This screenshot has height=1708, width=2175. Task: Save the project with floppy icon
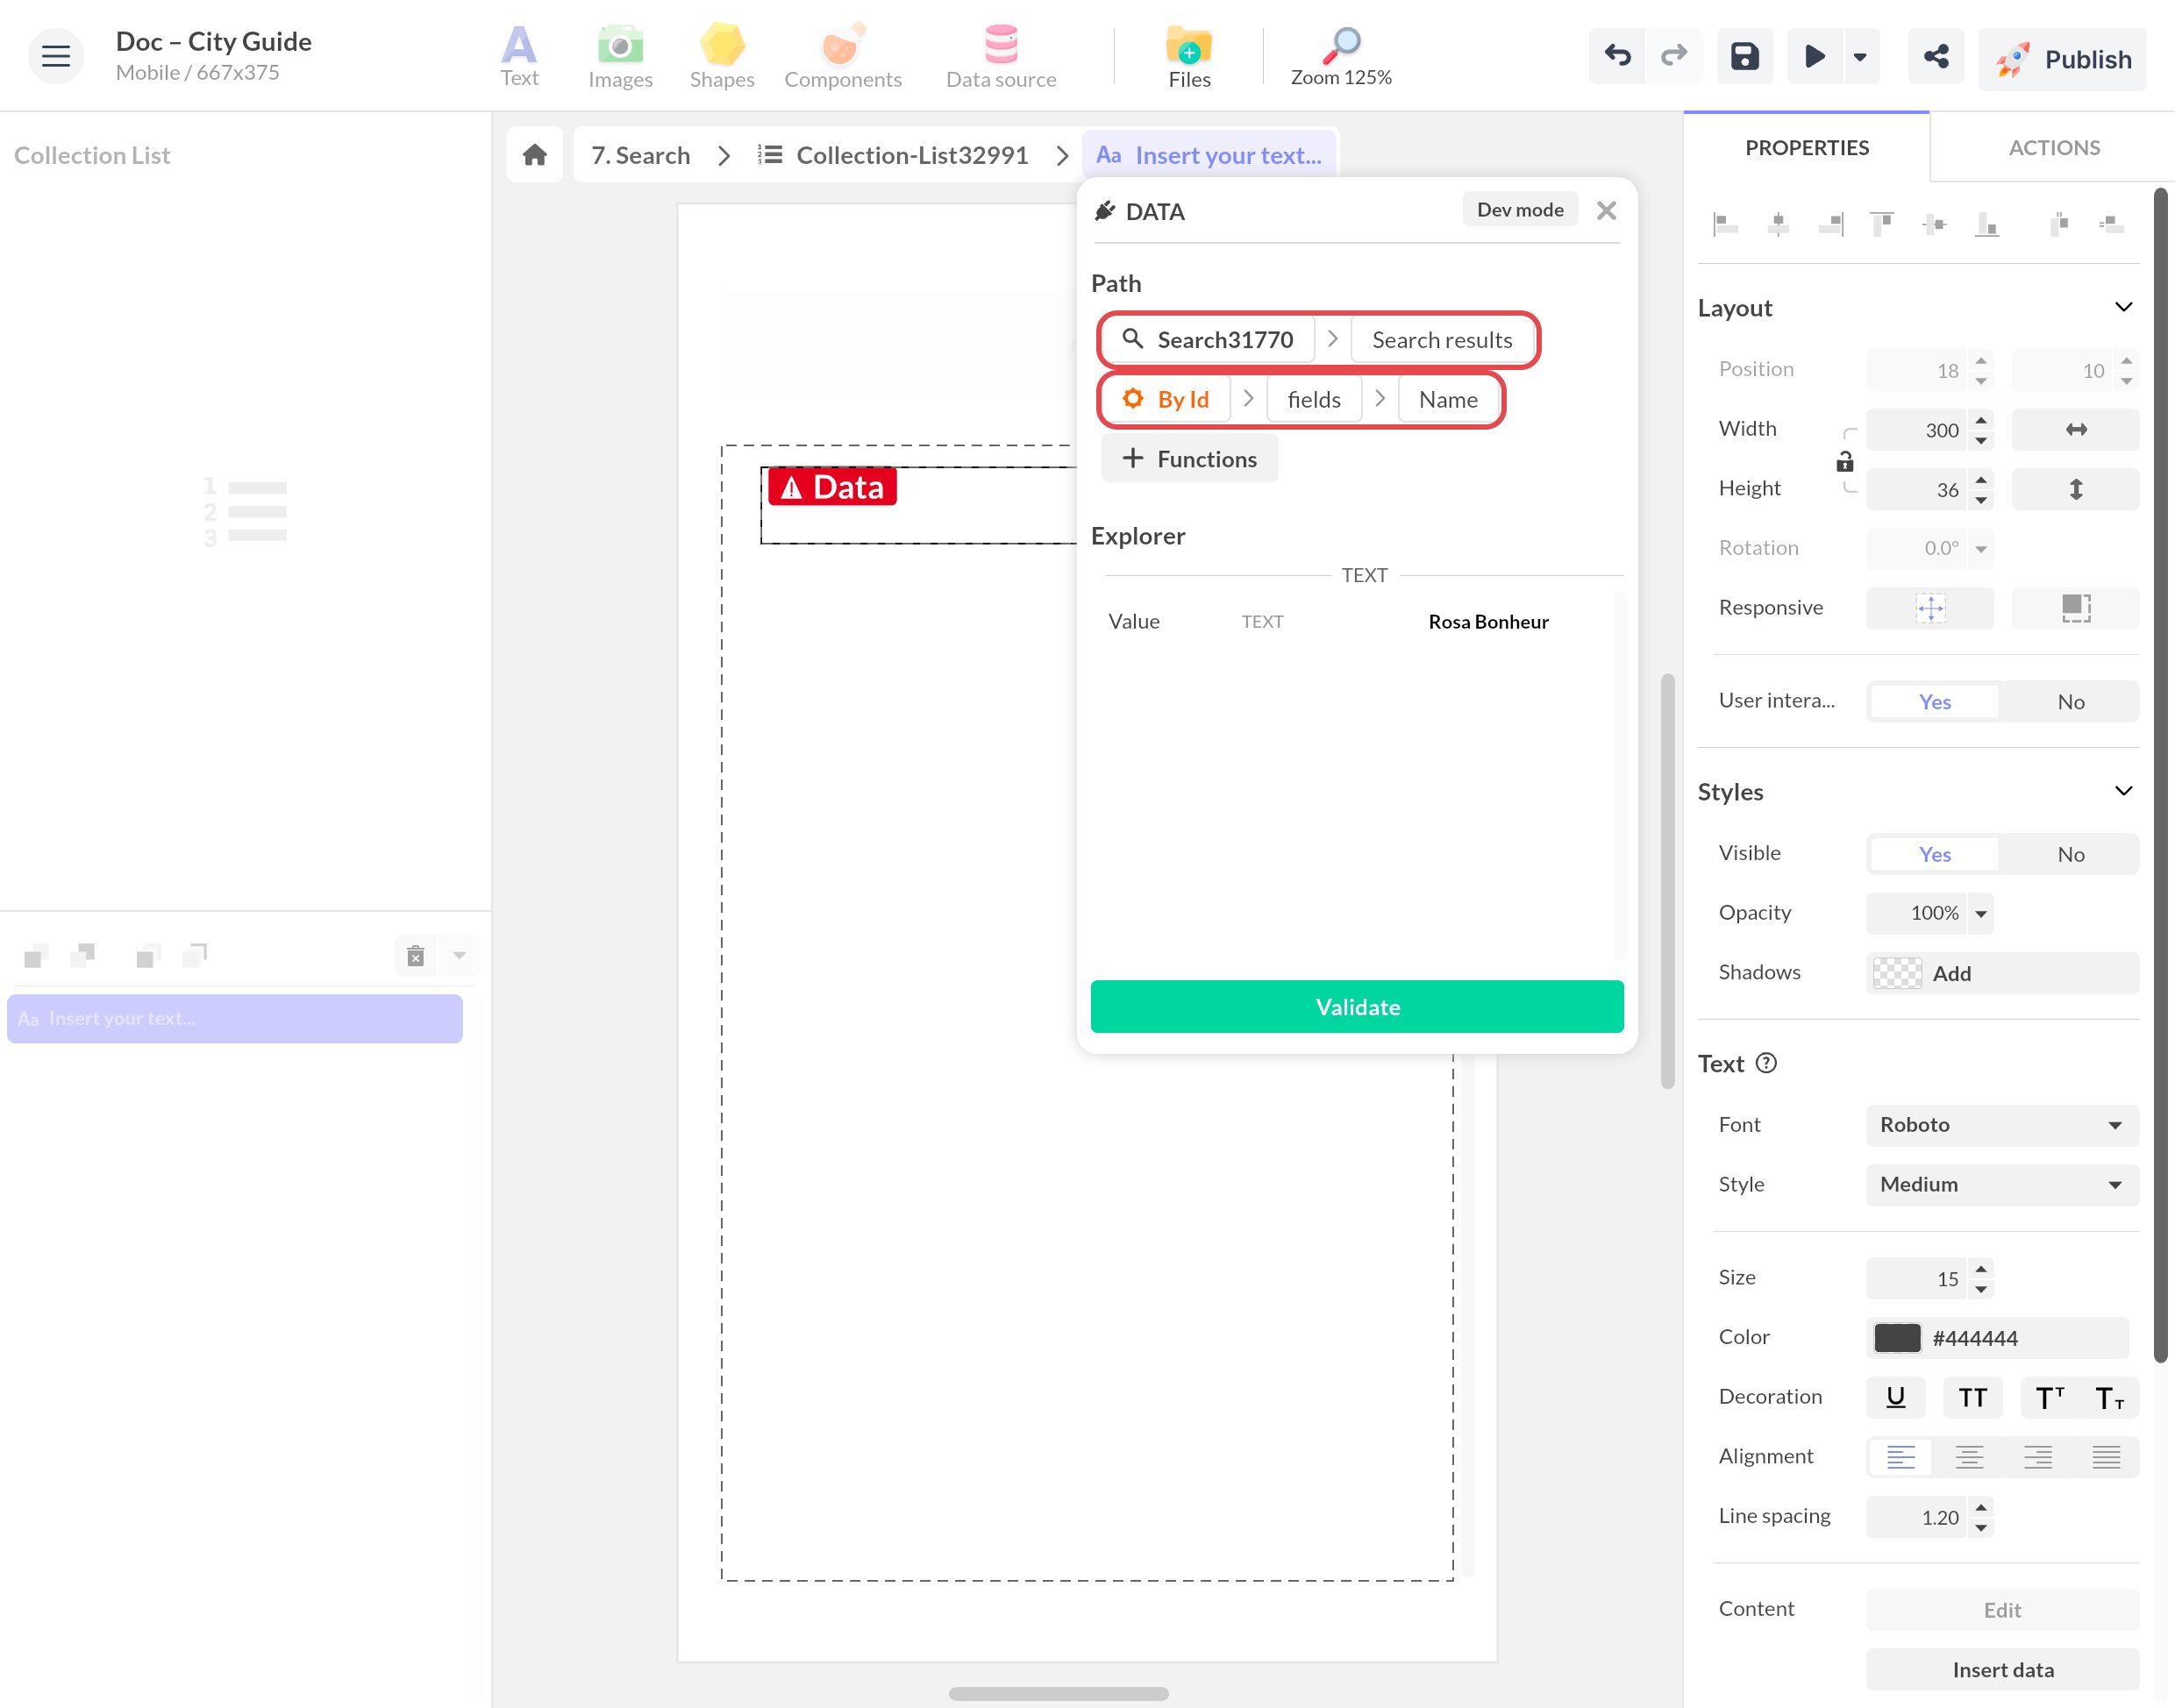(x=1745, y=56)
